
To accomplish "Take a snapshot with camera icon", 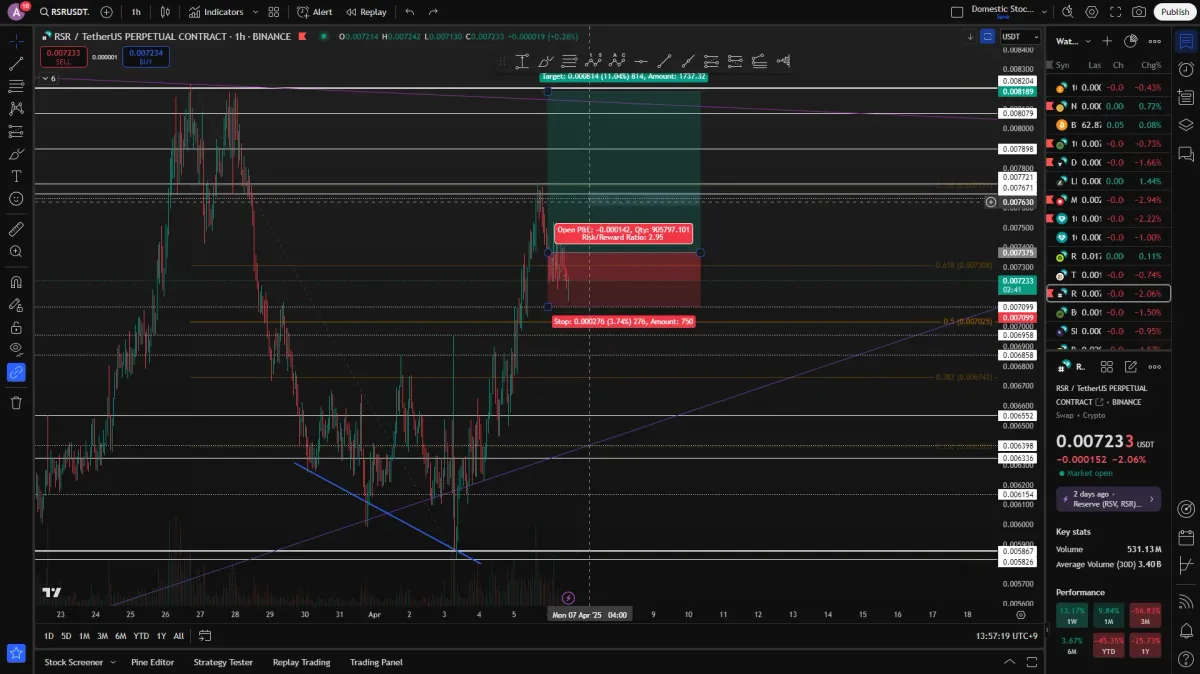I will [x=1139, y=12].
